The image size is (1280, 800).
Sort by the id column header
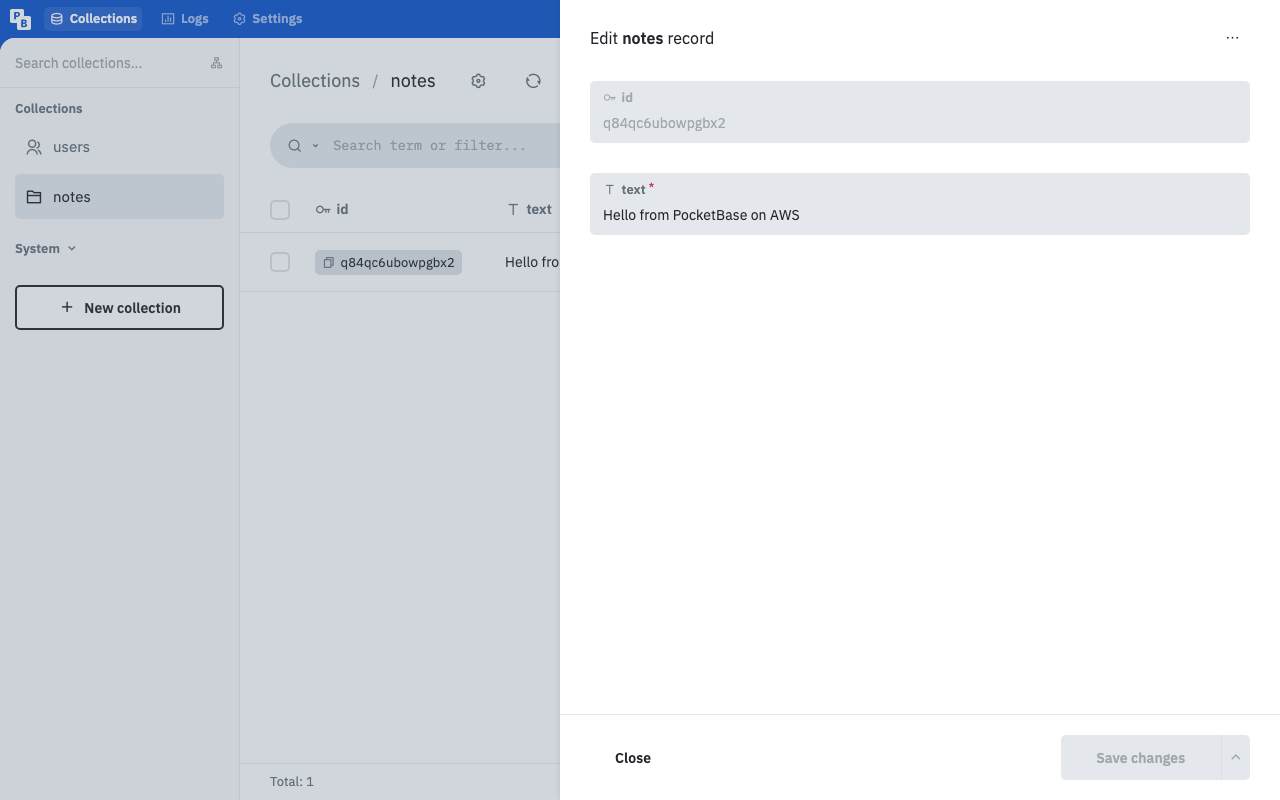(332, 210)
